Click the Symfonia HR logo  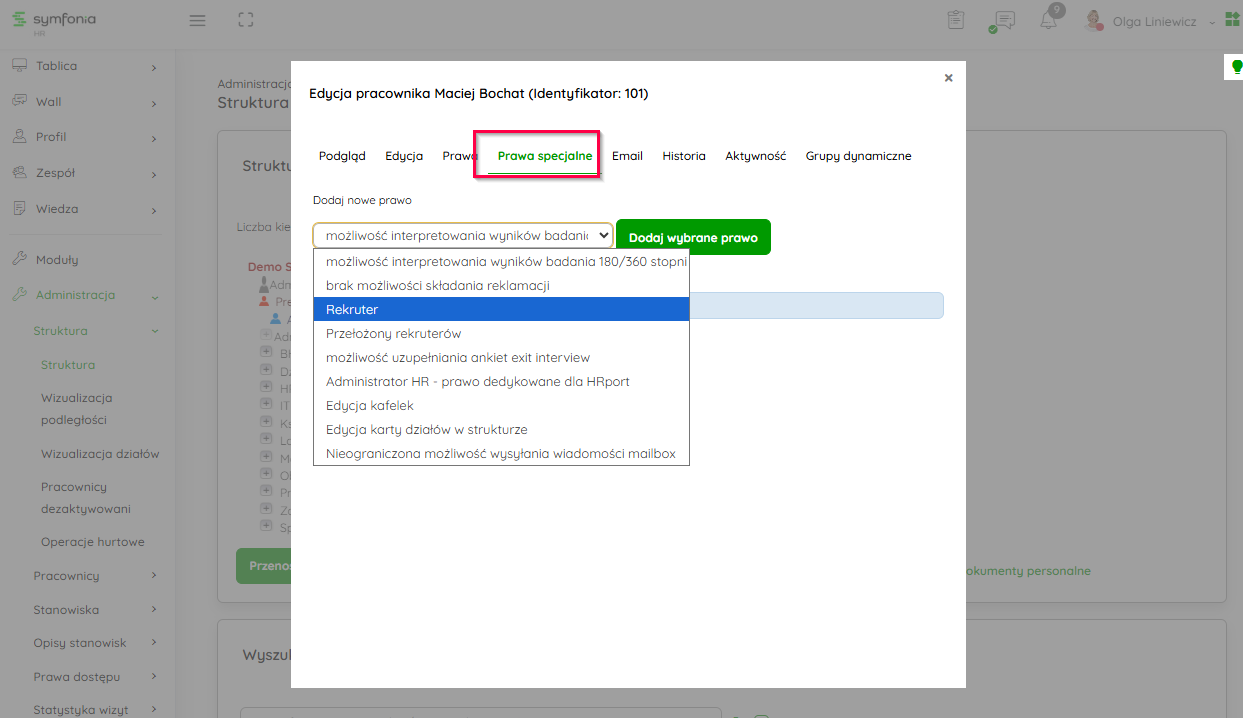click(54, 21)
